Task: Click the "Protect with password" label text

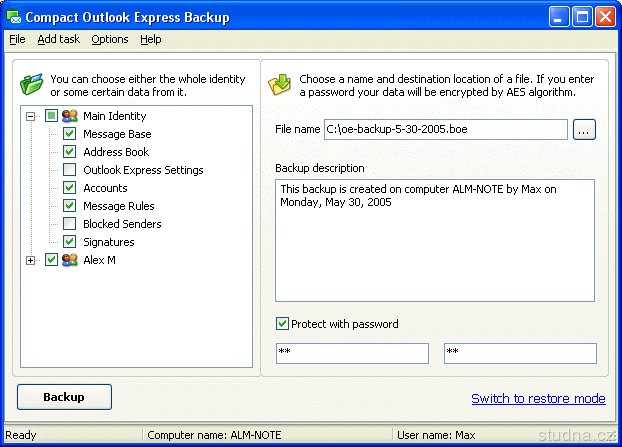Action: pos(345,324)
